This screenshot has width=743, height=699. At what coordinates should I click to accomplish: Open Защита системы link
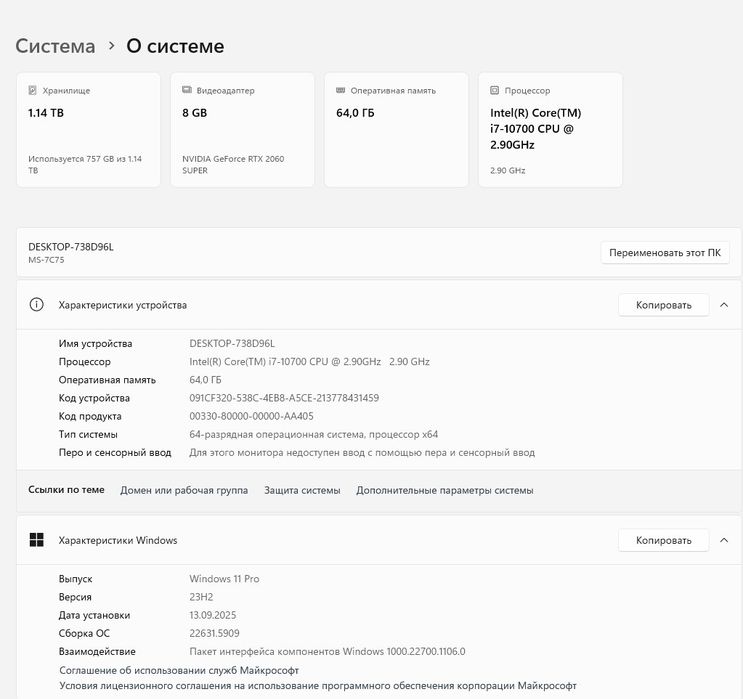coord(302,490)
